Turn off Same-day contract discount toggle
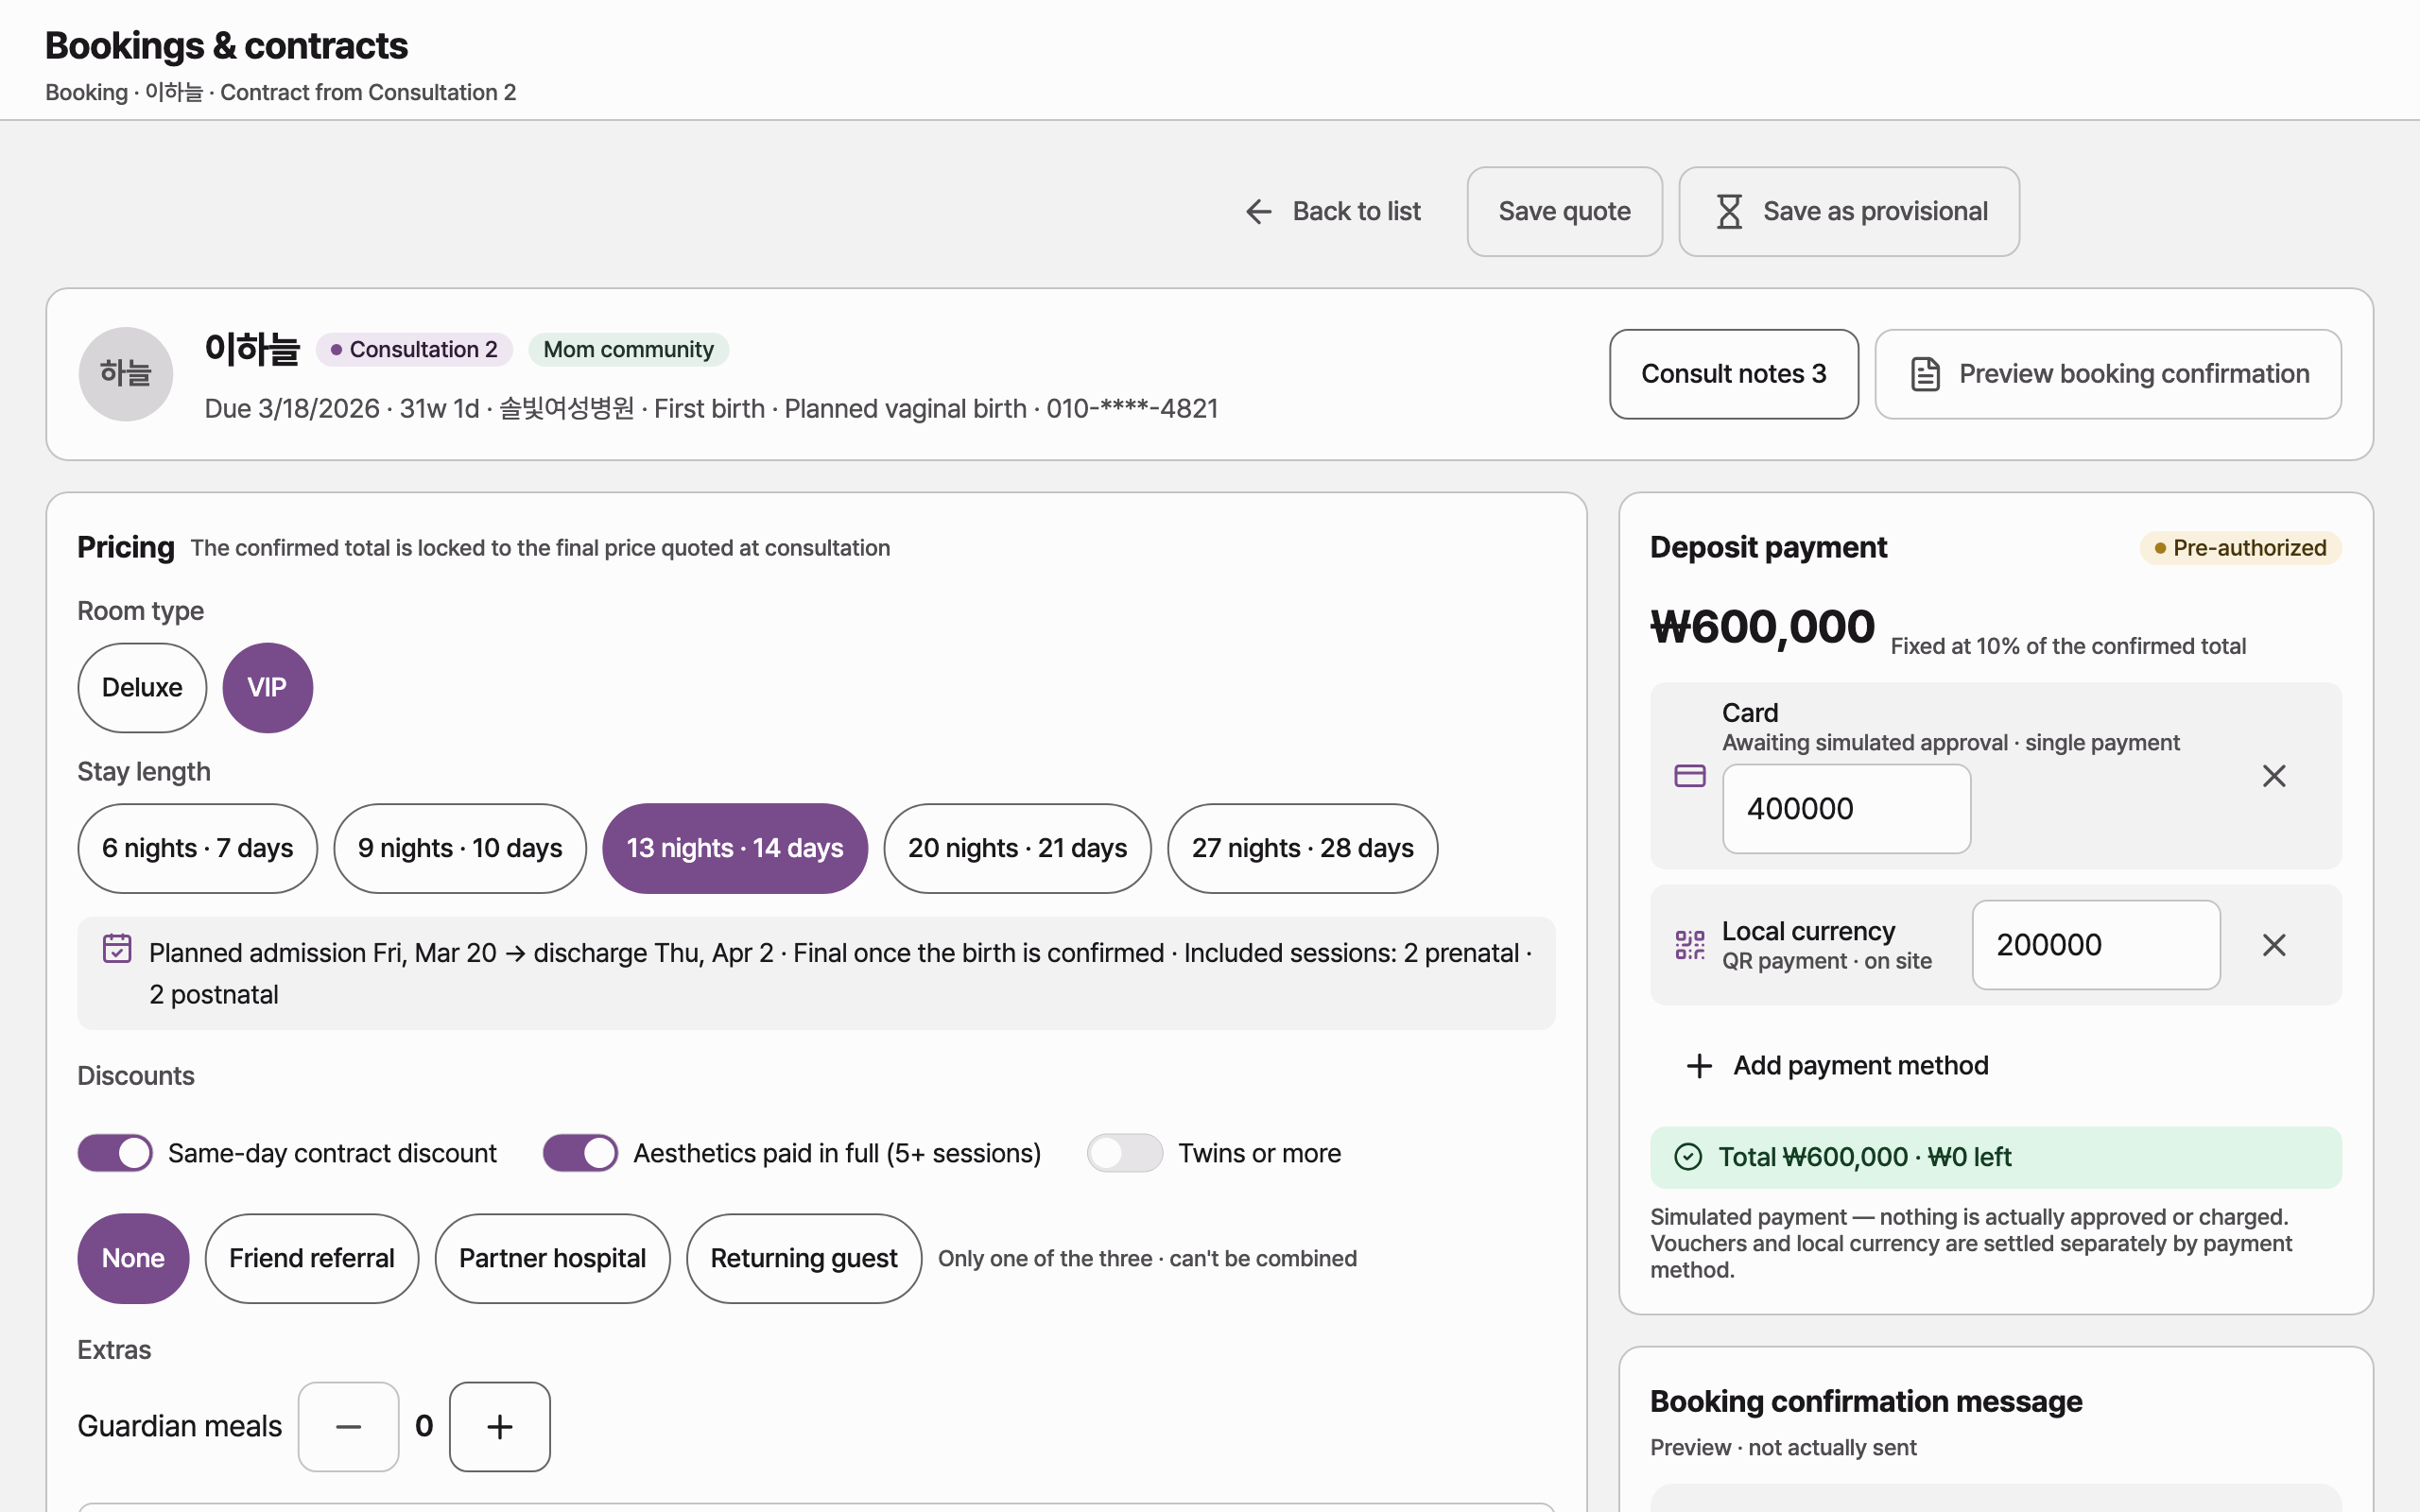Image resolution: width=2420 pixels, height=1512 pixels. pyautogui.click(x=115, y=1153)
